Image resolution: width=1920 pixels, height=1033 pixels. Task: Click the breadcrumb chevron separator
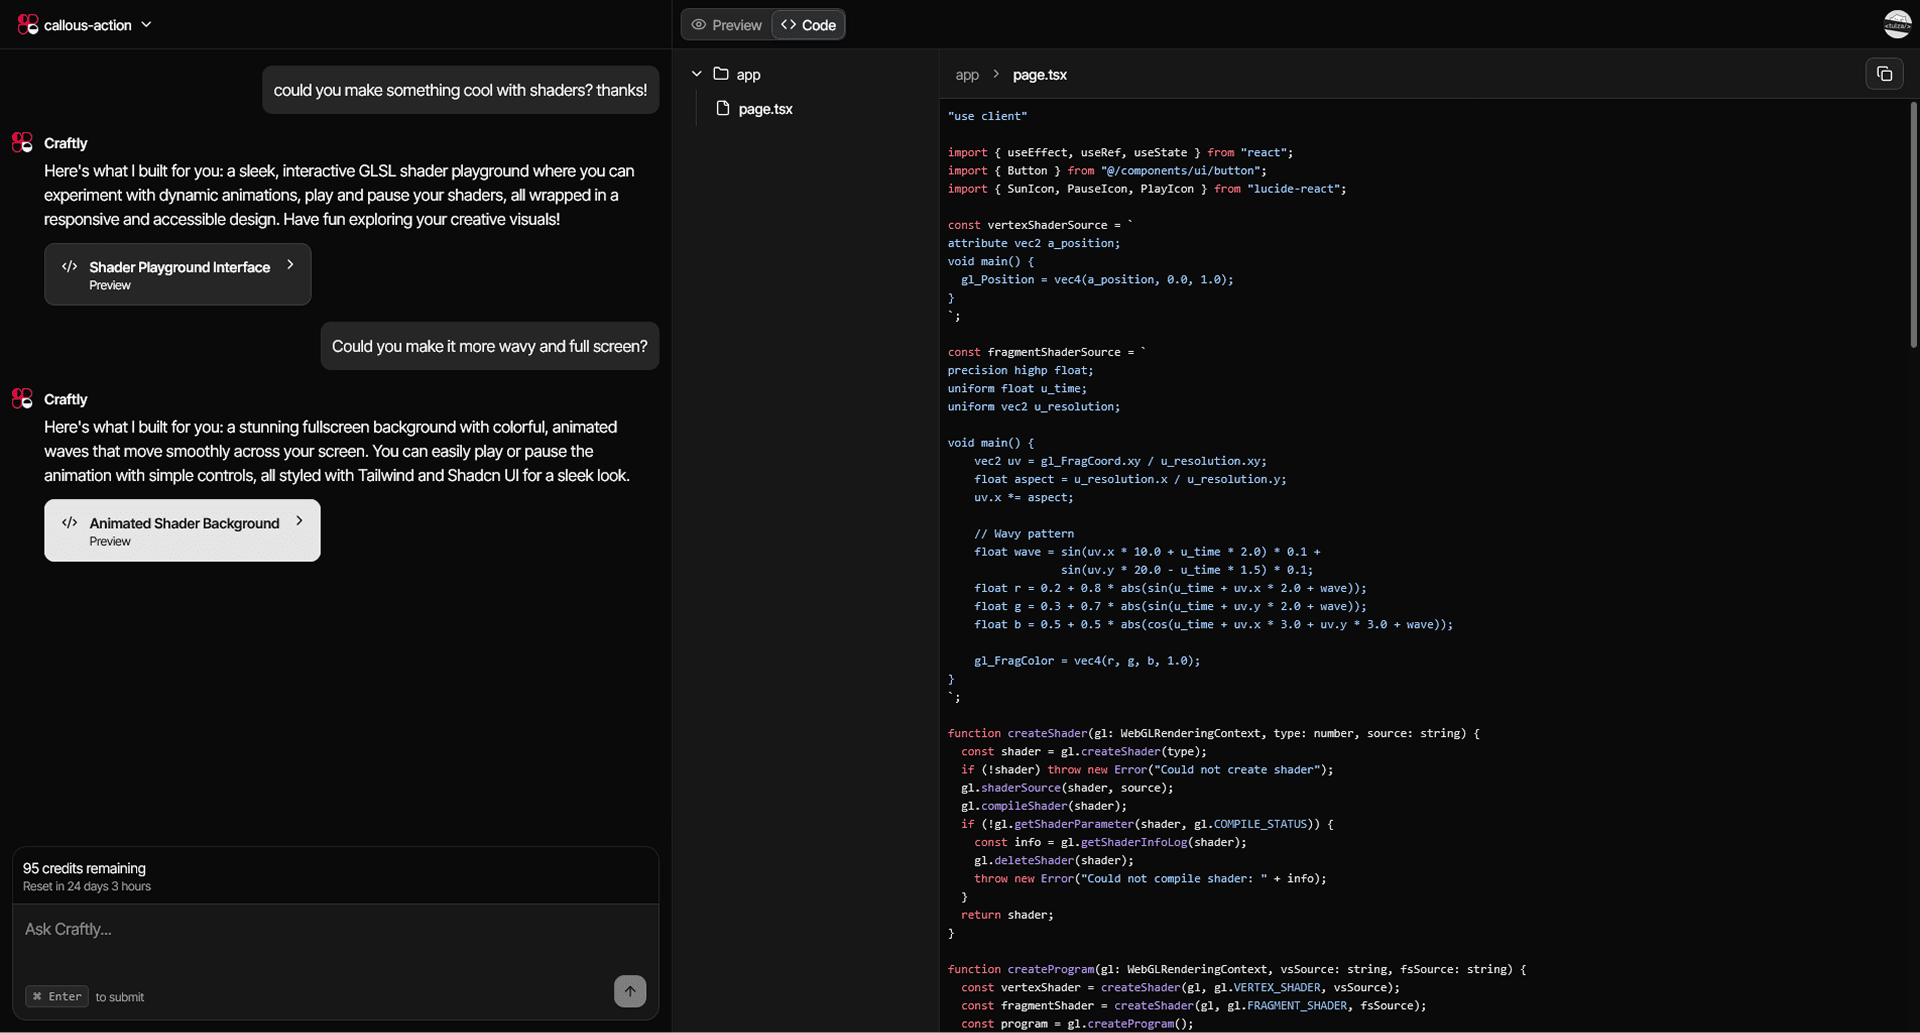[x=996, y=75]
